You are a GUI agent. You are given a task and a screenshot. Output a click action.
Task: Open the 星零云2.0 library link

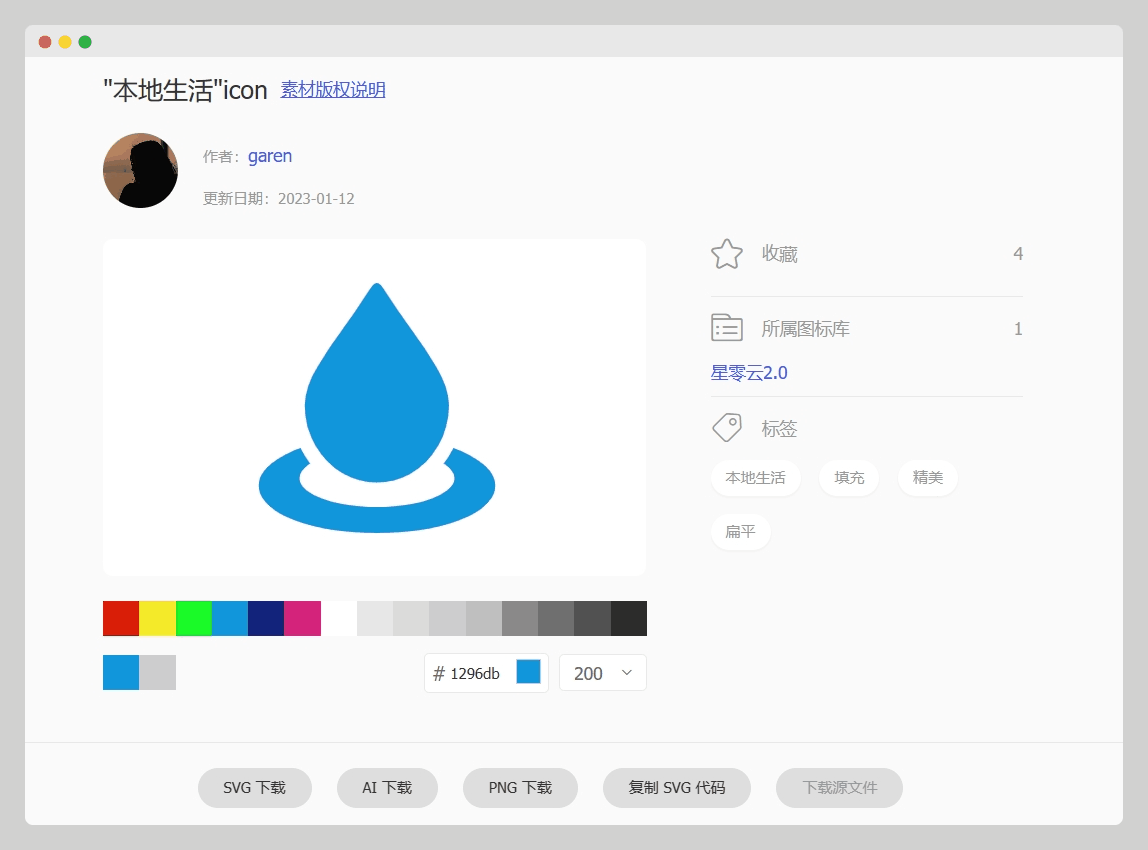pos(749,373)
